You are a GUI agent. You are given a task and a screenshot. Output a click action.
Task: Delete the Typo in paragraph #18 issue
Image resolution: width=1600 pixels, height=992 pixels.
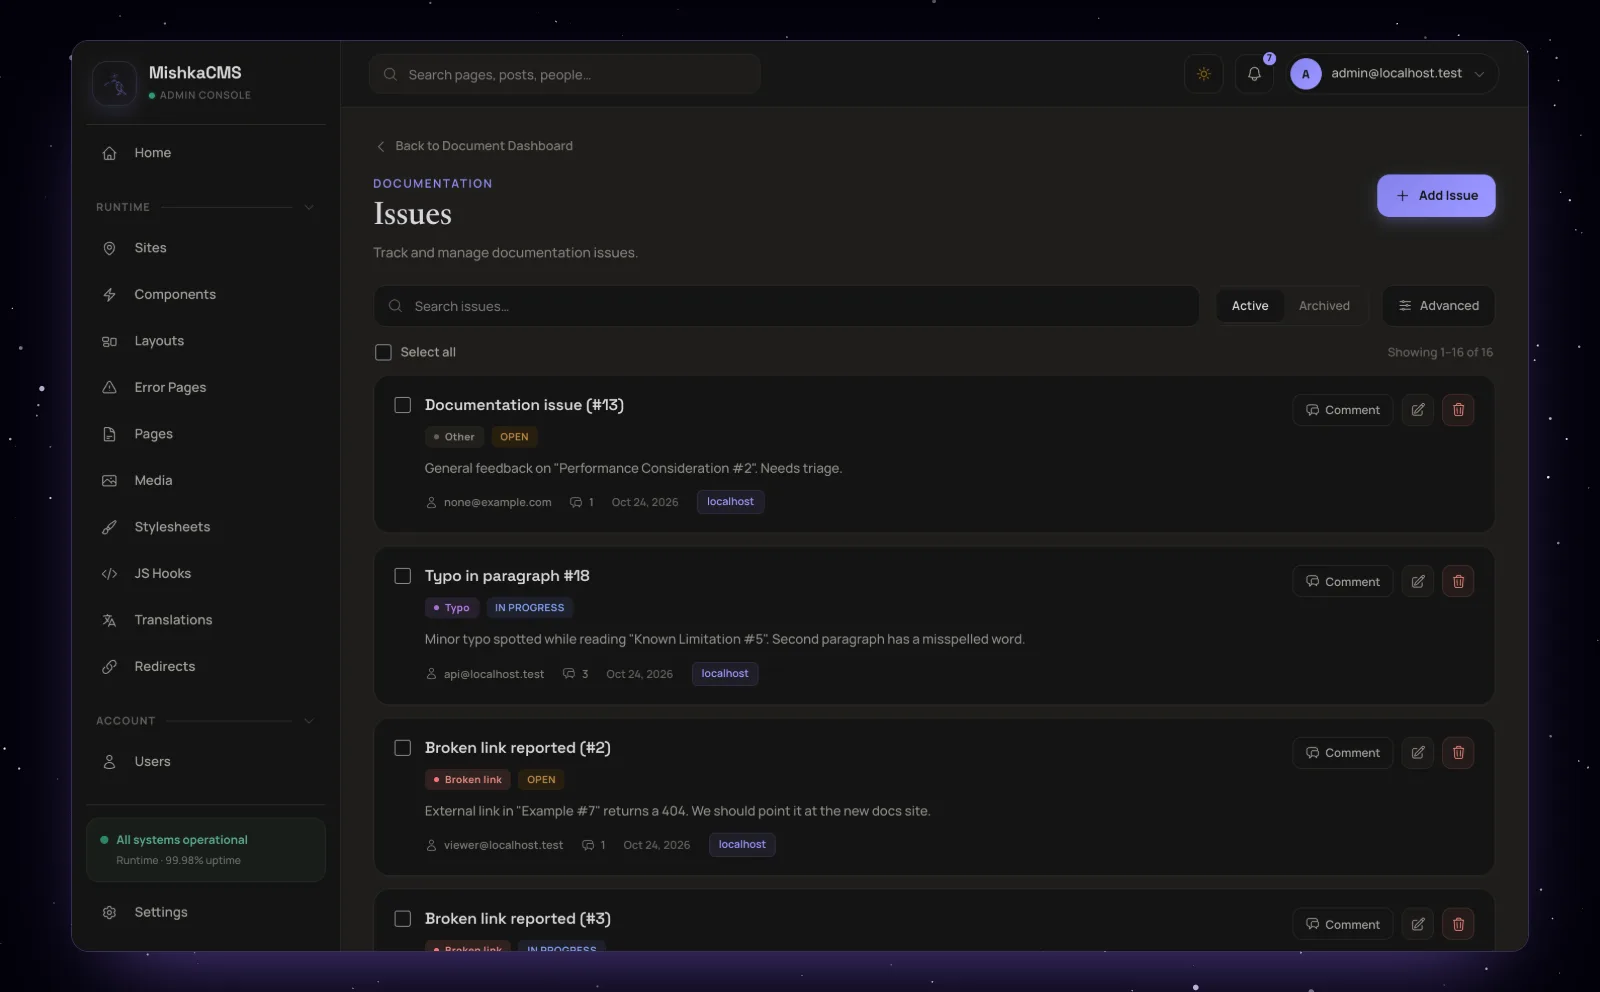[x=1458, y=581]
